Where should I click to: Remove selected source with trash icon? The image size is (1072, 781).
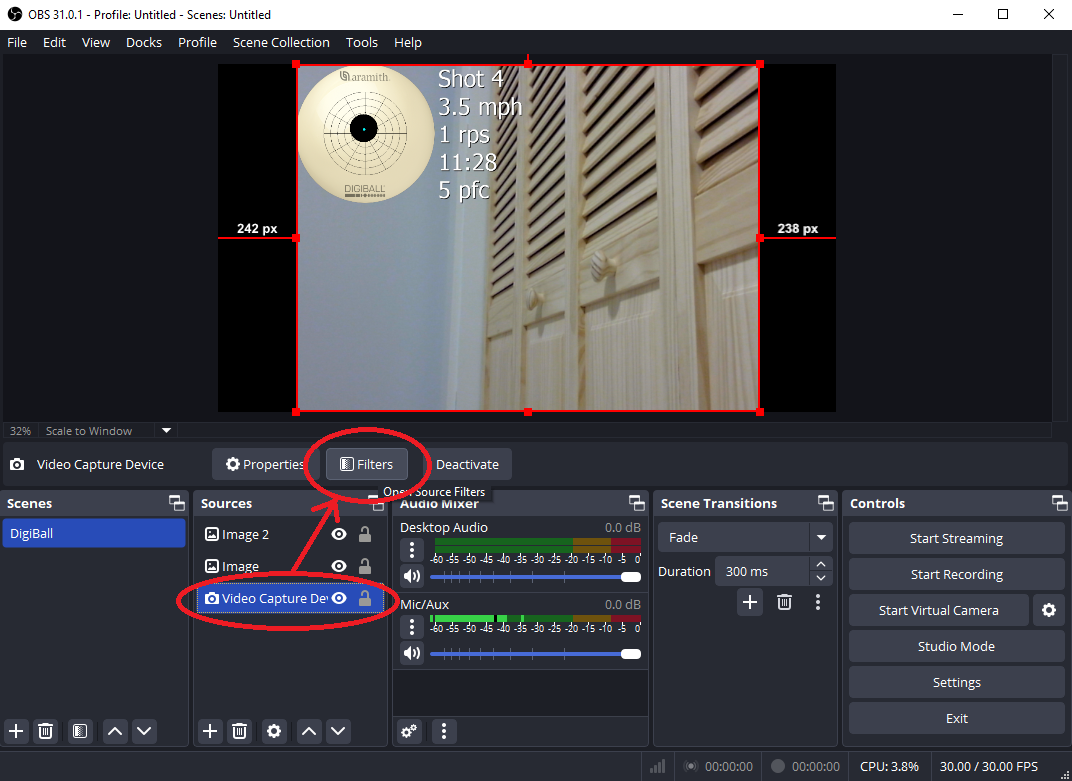(x=239, y=731)
